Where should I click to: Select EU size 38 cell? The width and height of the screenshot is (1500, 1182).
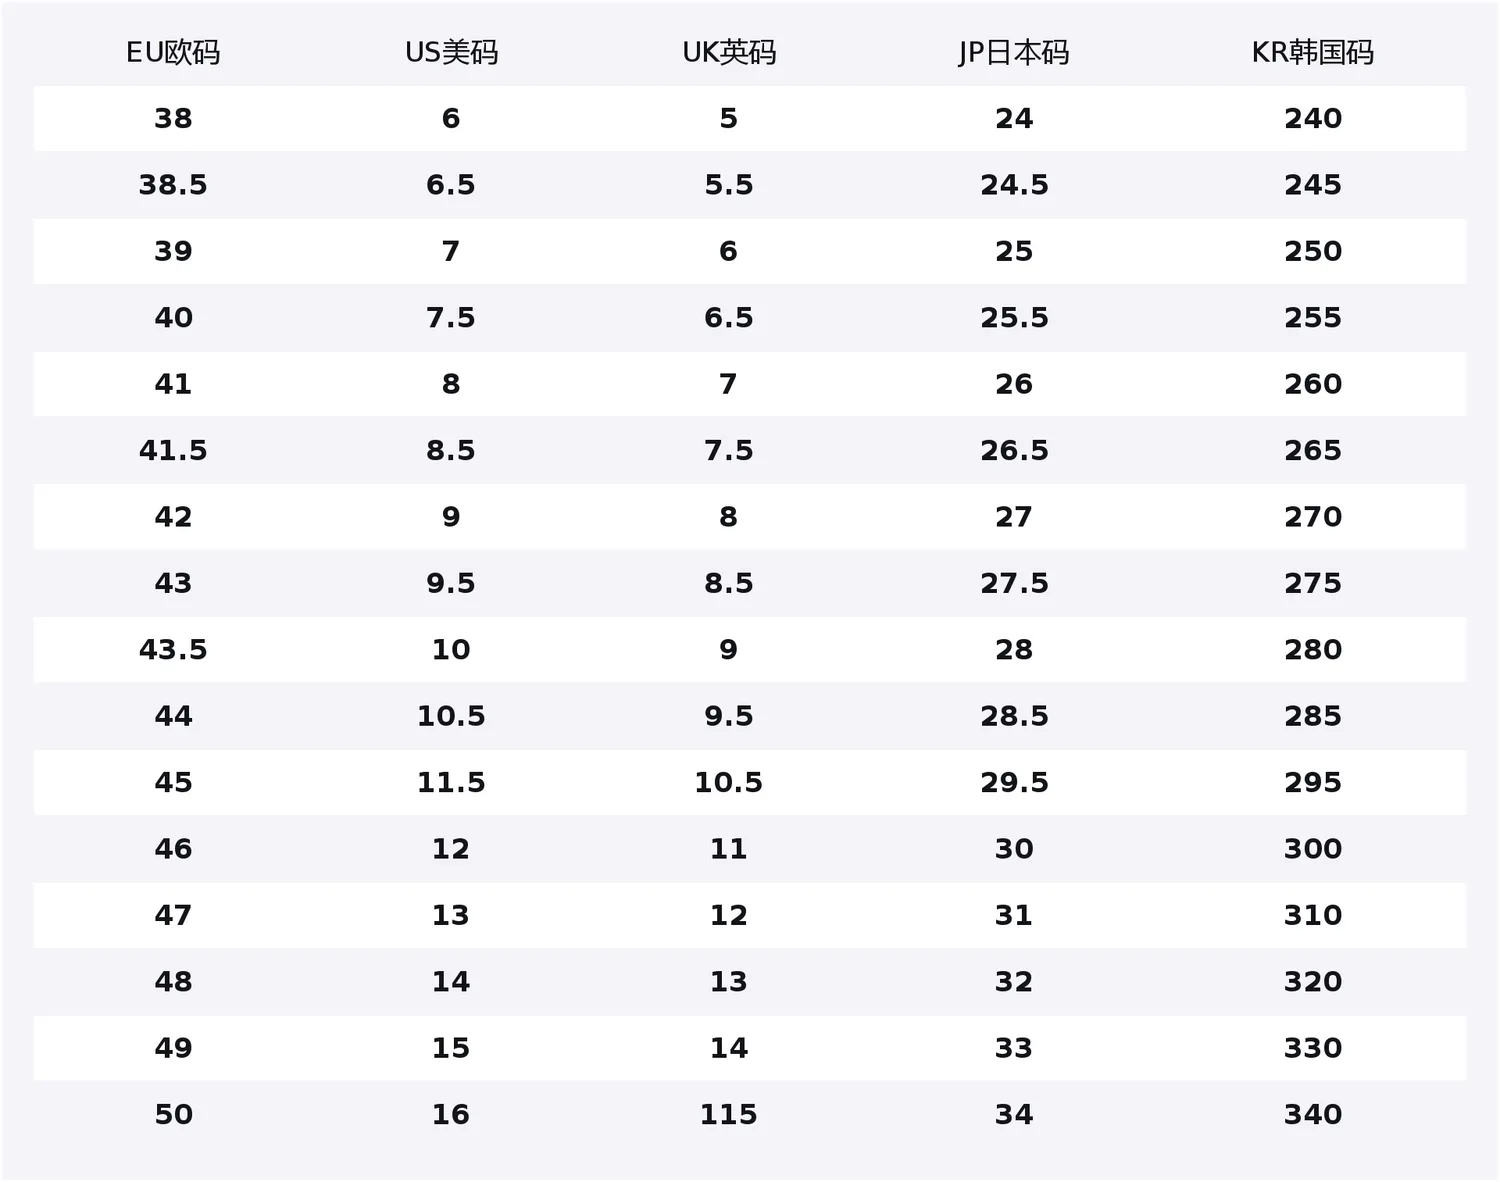coord(173,118)
